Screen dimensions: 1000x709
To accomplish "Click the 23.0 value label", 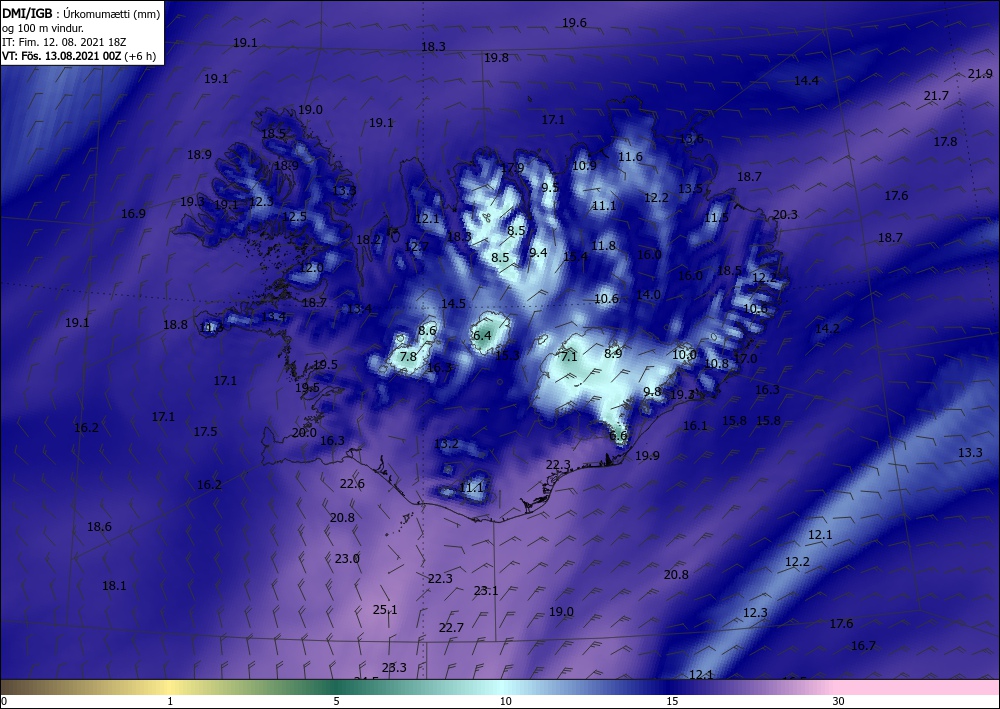I will coord(347,559).
